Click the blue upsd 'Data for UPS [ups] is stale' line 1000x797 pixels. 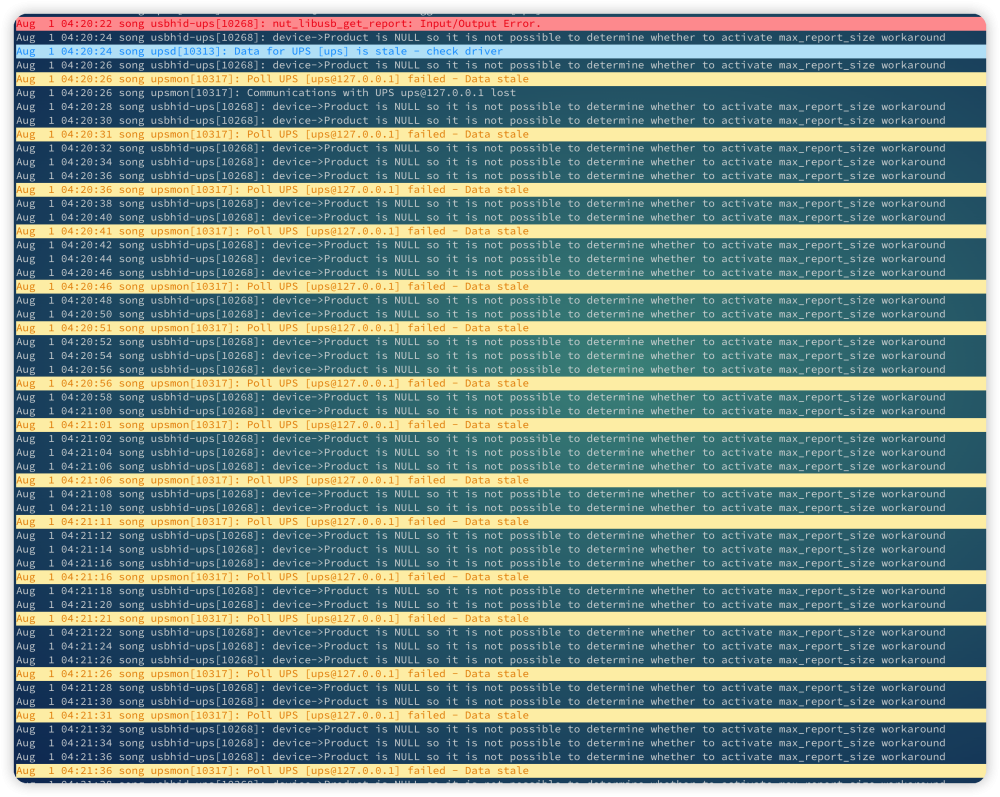tap(500, 52)
